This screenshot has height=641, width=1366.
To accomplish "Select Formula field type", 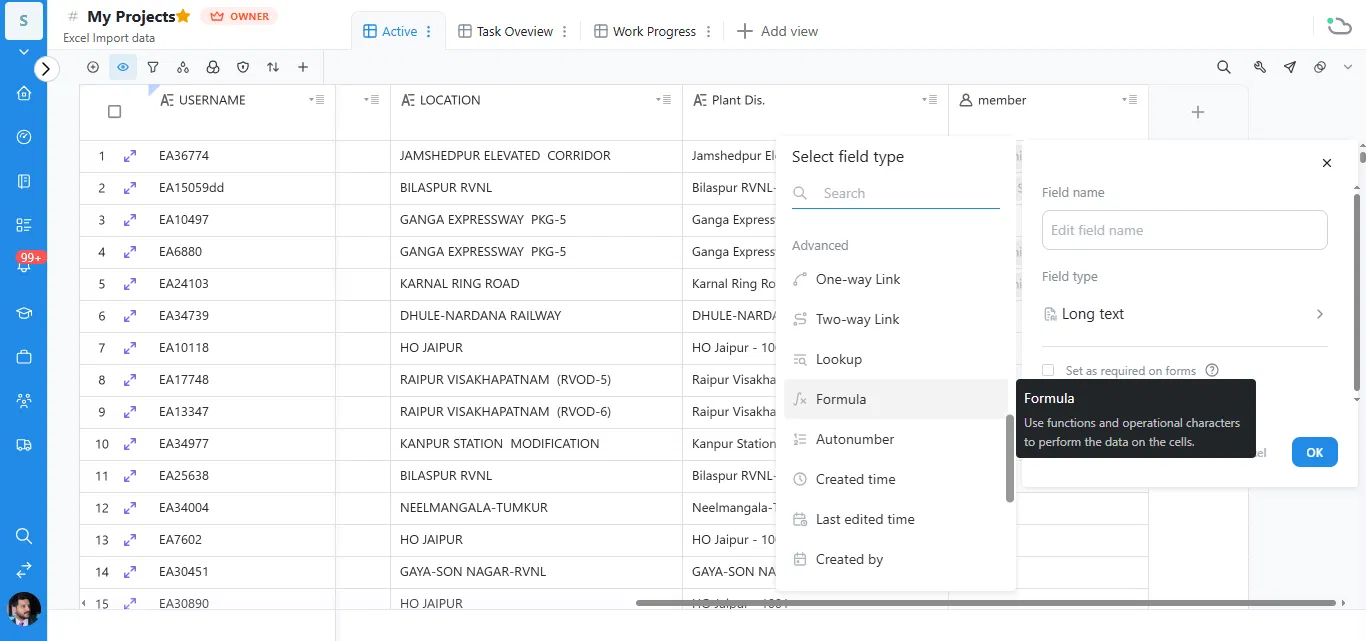I will tap(895, 399).
